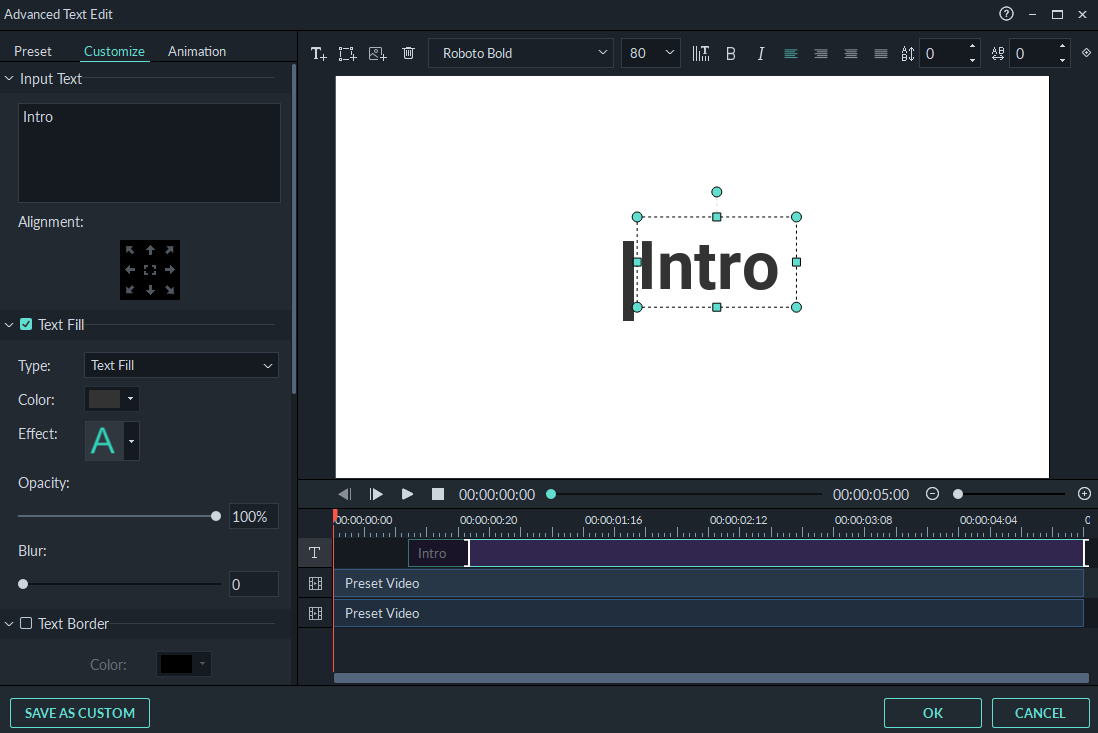Uncheck the Text Fill checkbox
This screenshot has height=733, width=1098.
(x=24, y=324)
